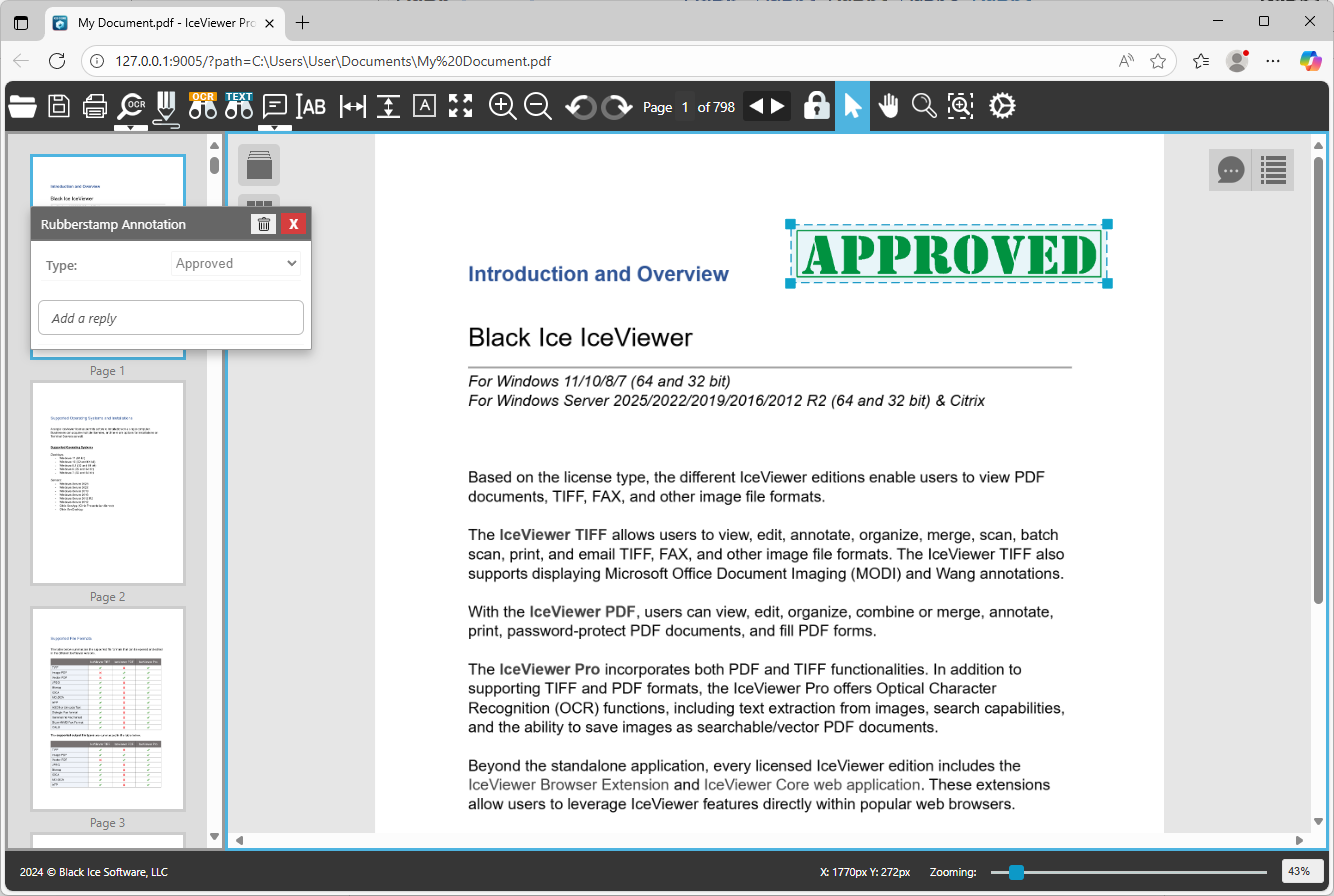Activate the hand pan tool
1334x896 pixels.
click(888, 106)
